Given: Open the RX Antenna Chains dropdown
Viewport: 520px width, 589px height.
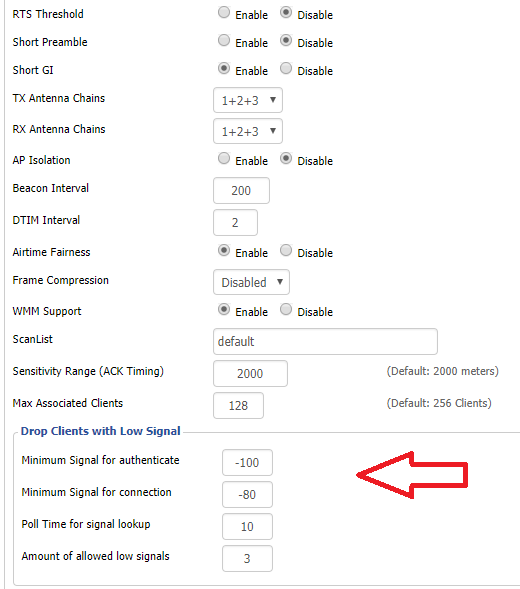Looking at the screenshot, I should pyautogui.click(x=248, y=131).
